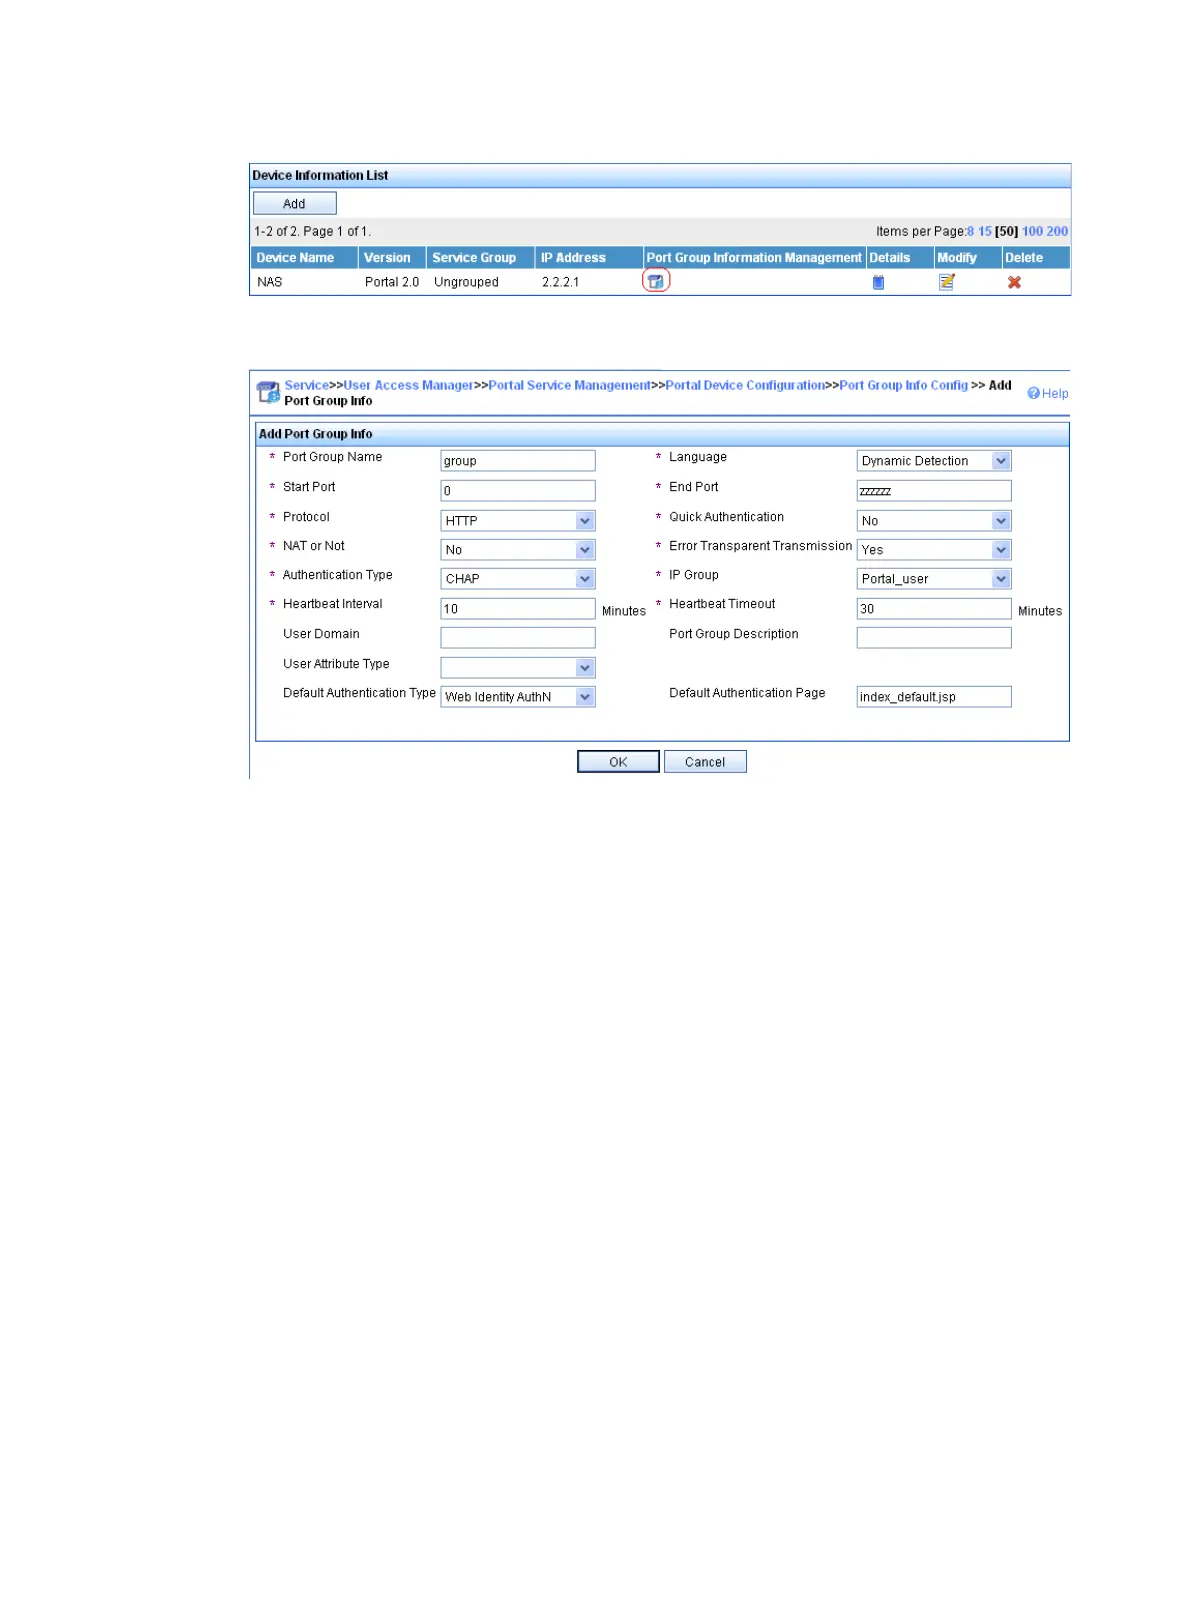This screenshot has height=1616, width=1190.
Task: Click the Port Group Info page icon
Action: 268,392
